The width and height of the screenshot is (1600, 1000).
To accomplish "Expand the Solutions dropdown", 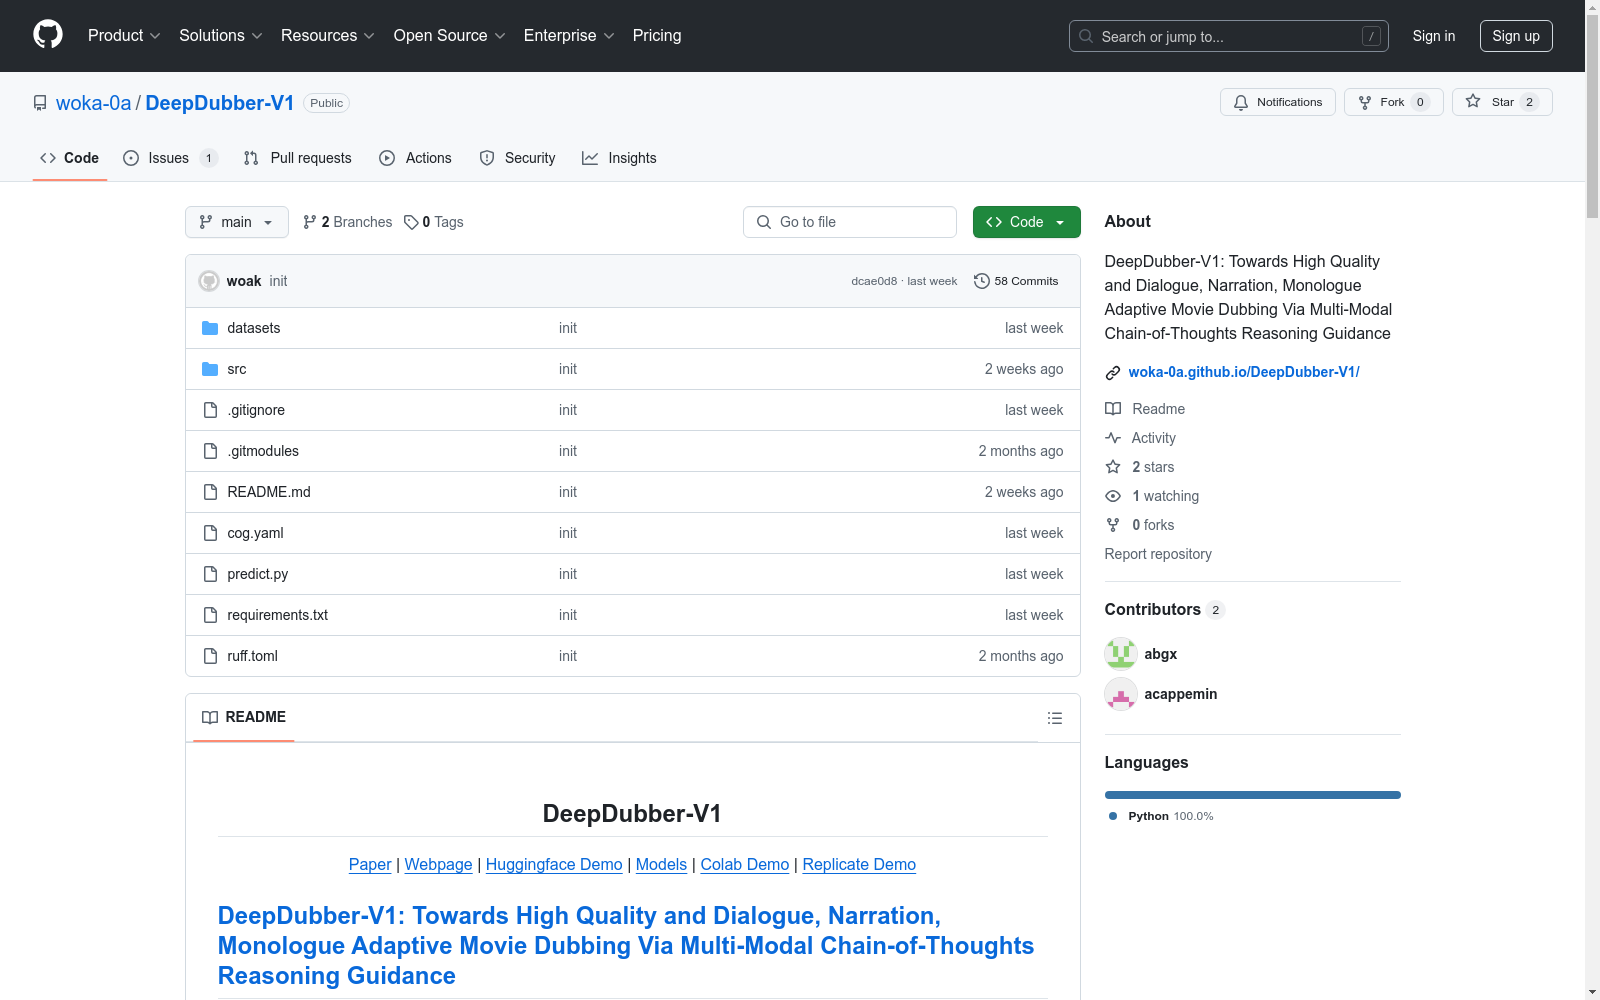I will pos(220,35).
